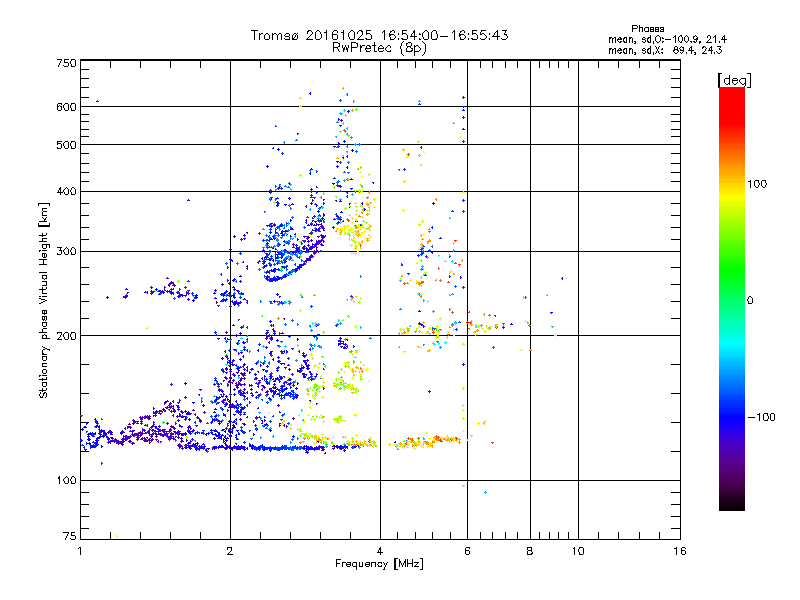Viewport: 800px width, 600px height.
Task: Click the y-axis '100' tick label
Action: [66, 480]
